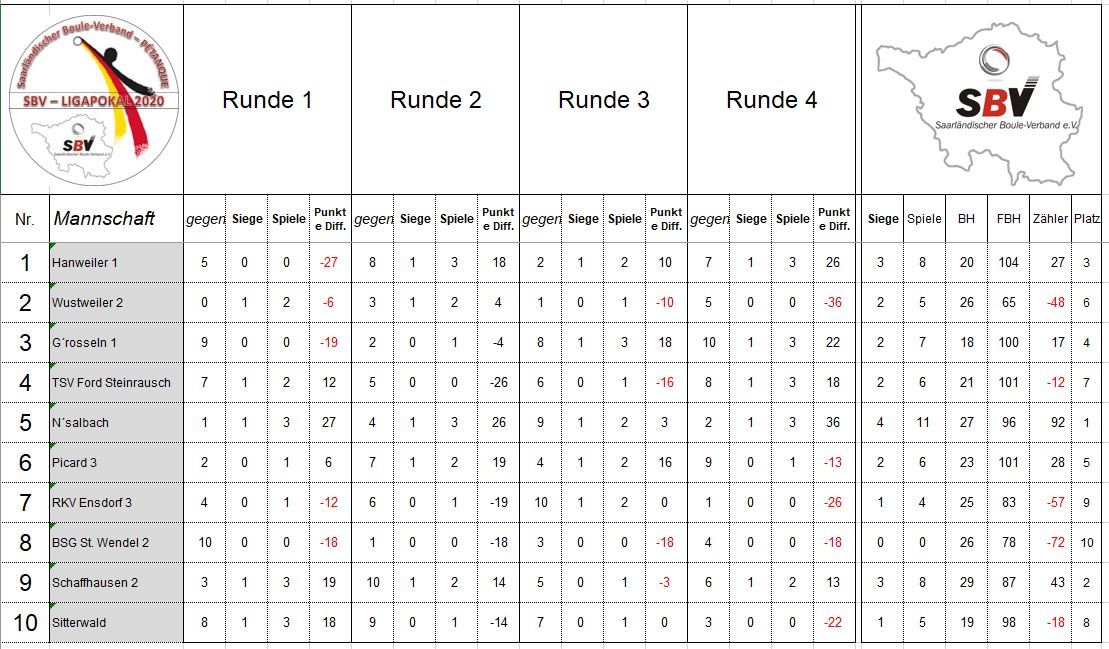
Task: Click the SBV Ligapokal 2020 round logo
Action: tap(94, 100)
